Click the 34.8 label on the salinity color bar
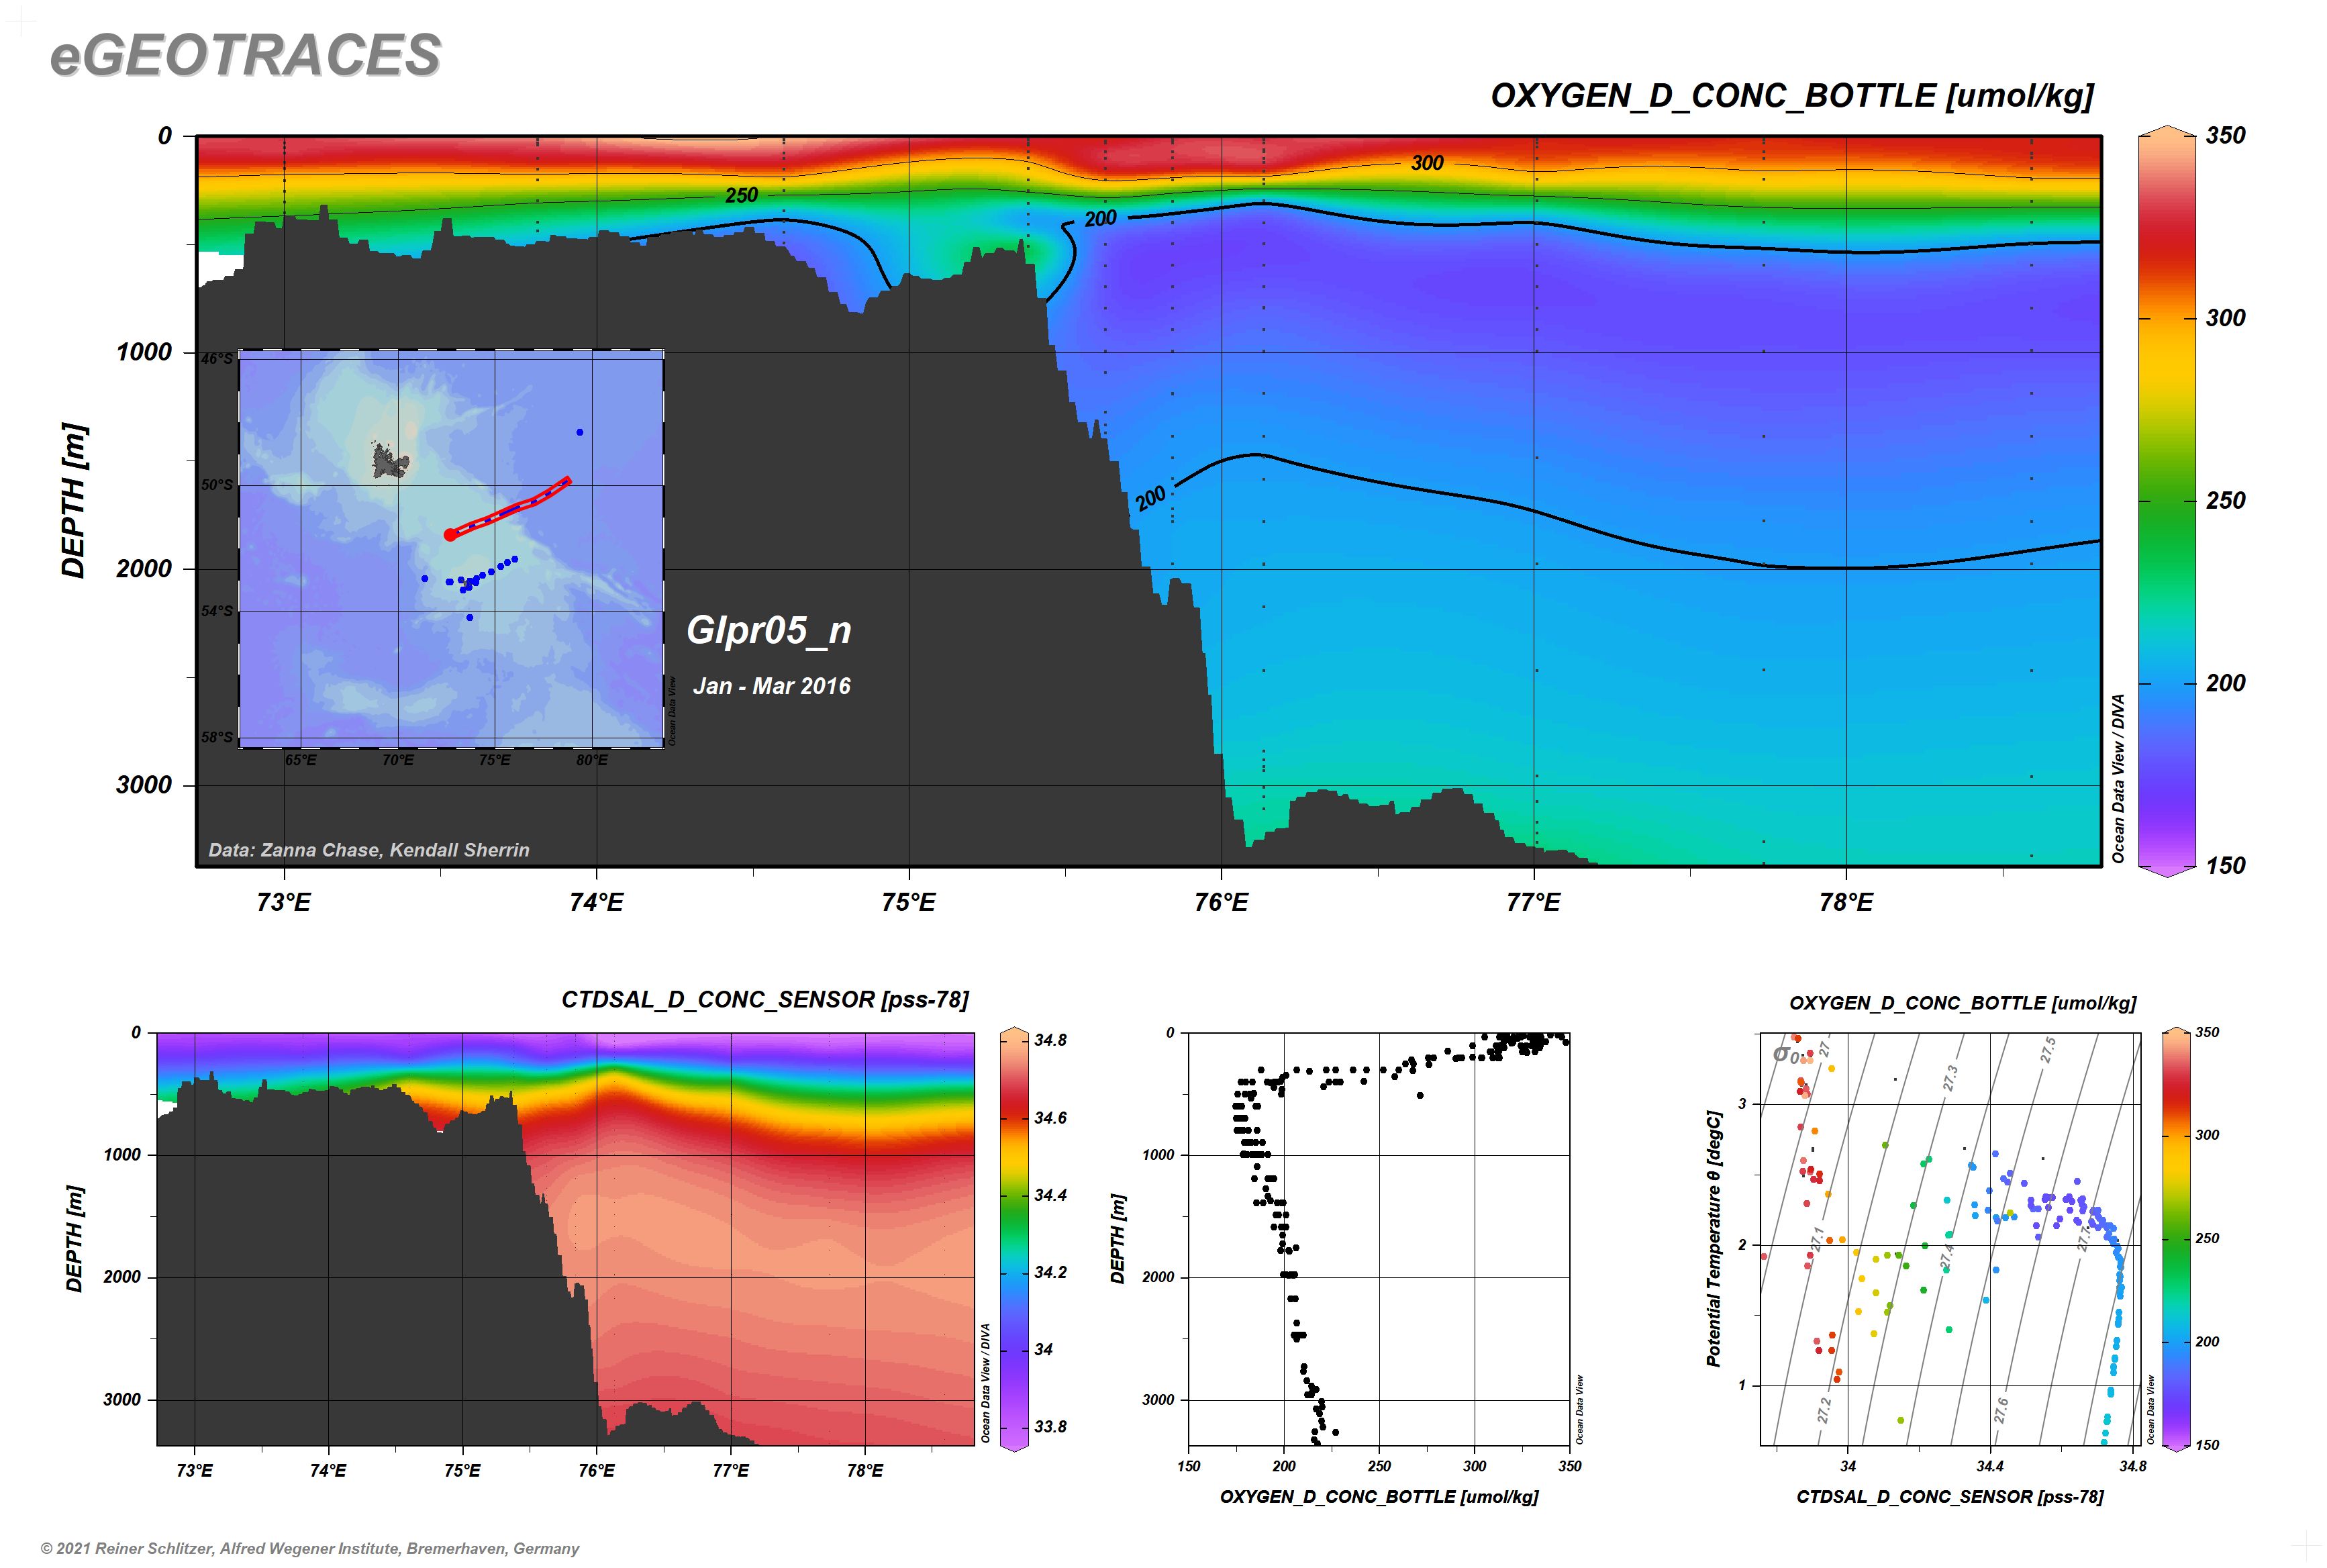Image resolution: width=2327 pixels, height=1568 pixels. (x=1050, y=1041)
